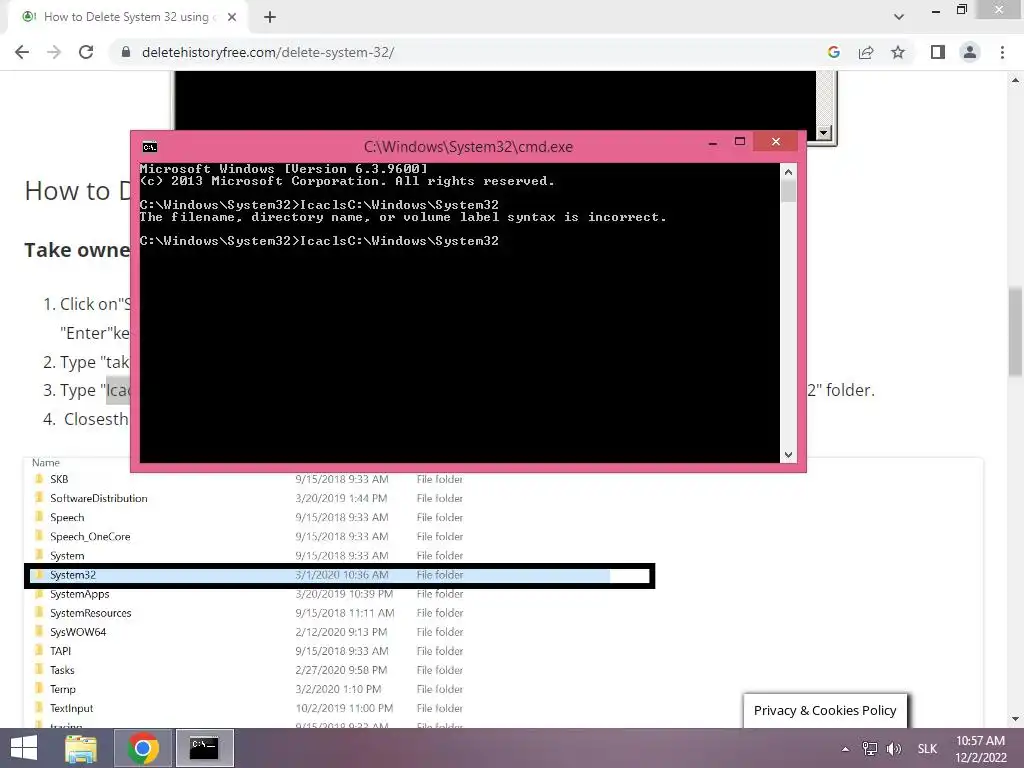Close the cmd.exe window

pos(776,141)
